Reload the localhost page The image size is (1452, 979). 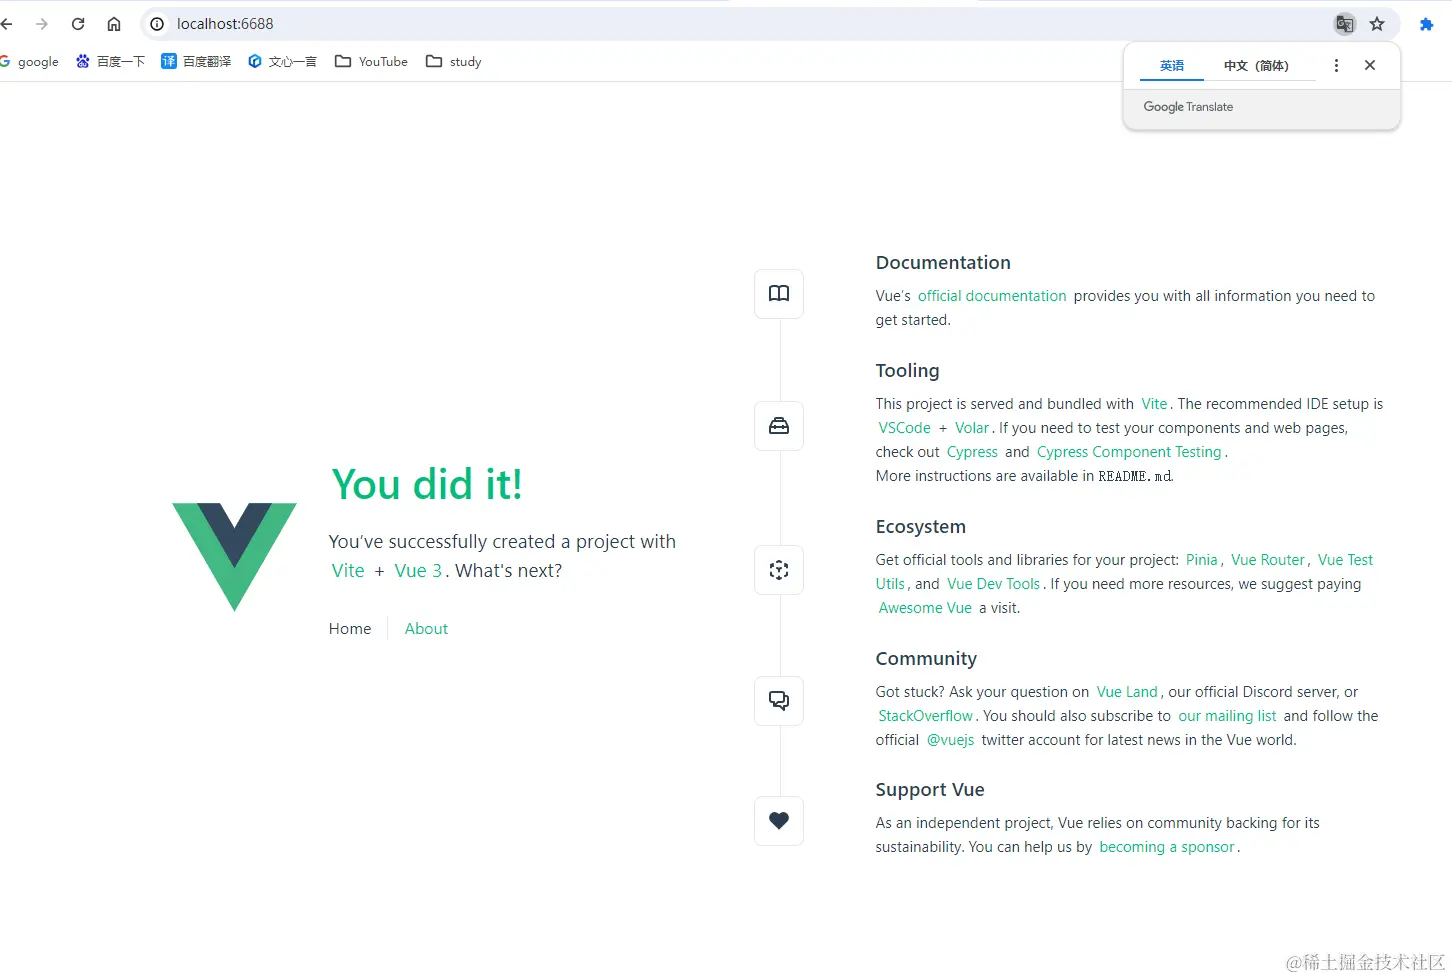78,24
